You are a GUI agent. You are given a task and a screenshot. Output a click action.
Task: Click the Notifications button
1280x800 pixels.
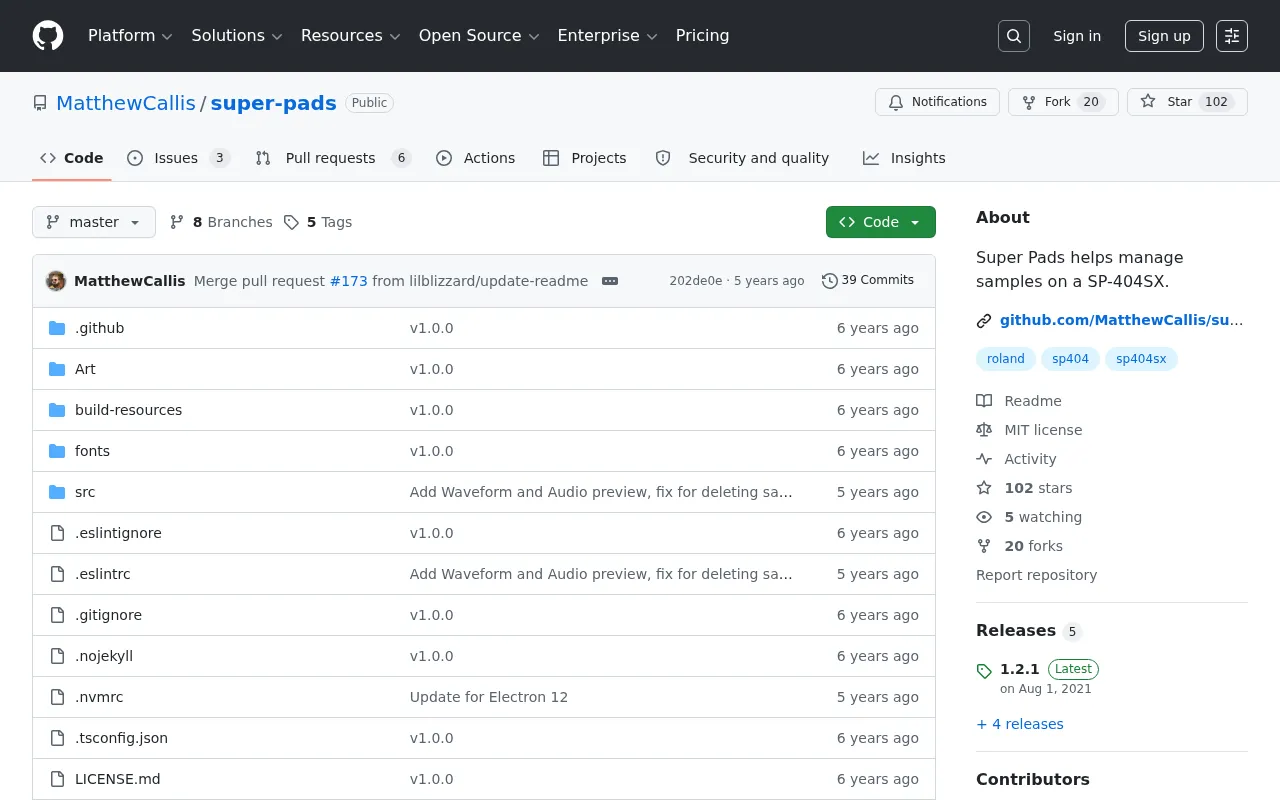click(937, 102)
